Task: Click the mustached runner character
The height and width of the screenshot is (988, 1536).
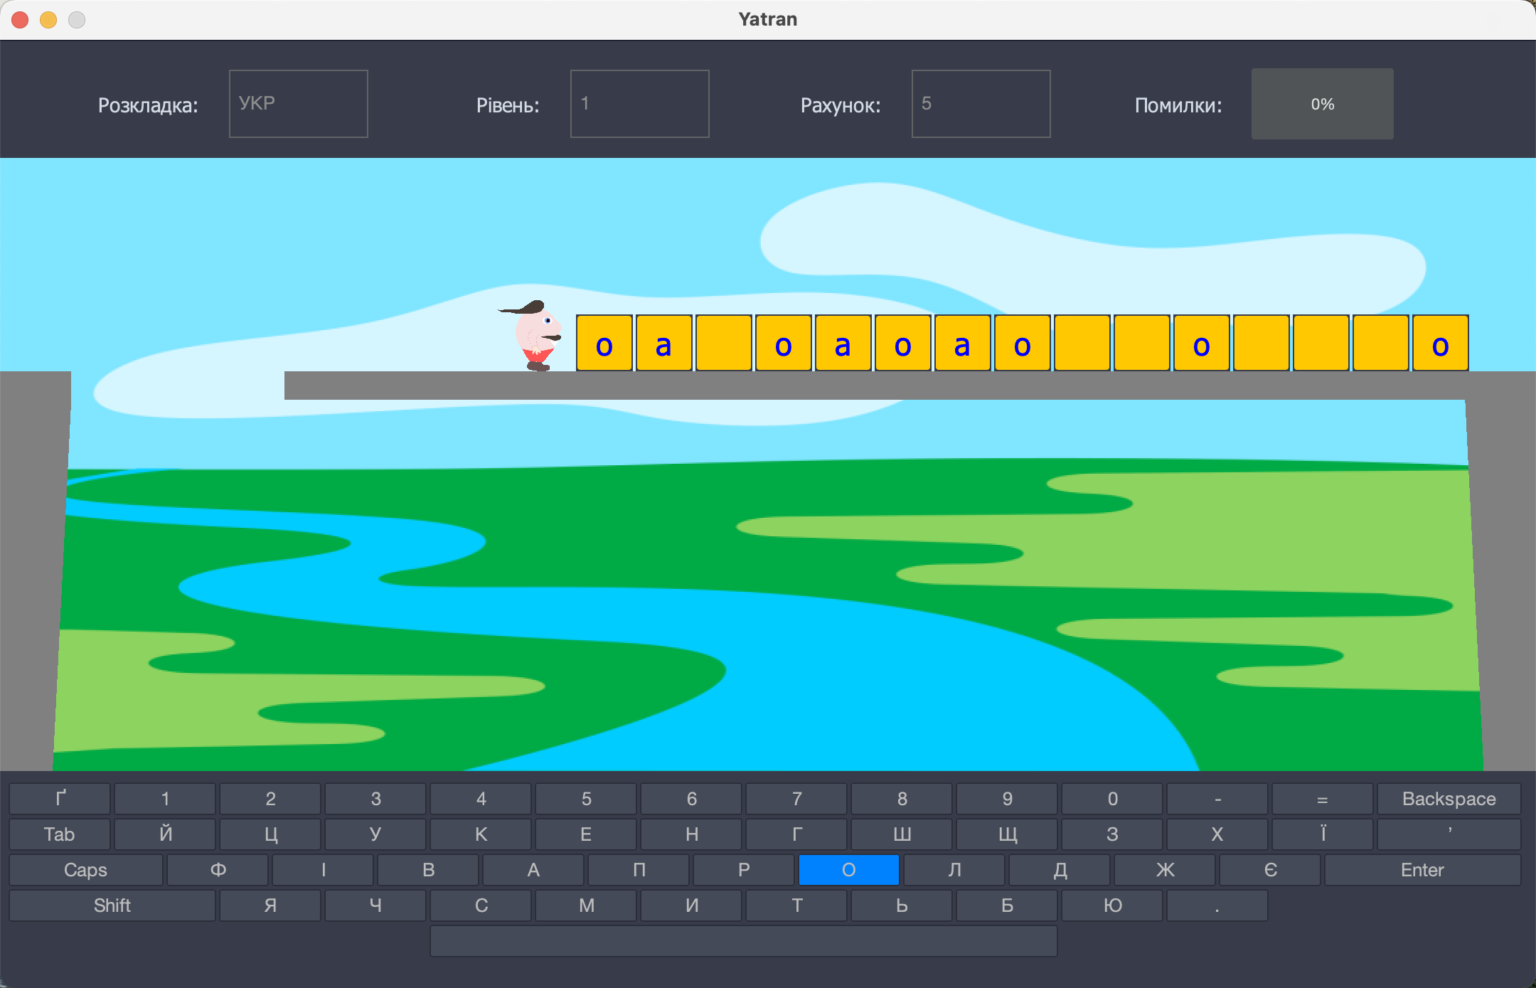Action: coord(535,337)
